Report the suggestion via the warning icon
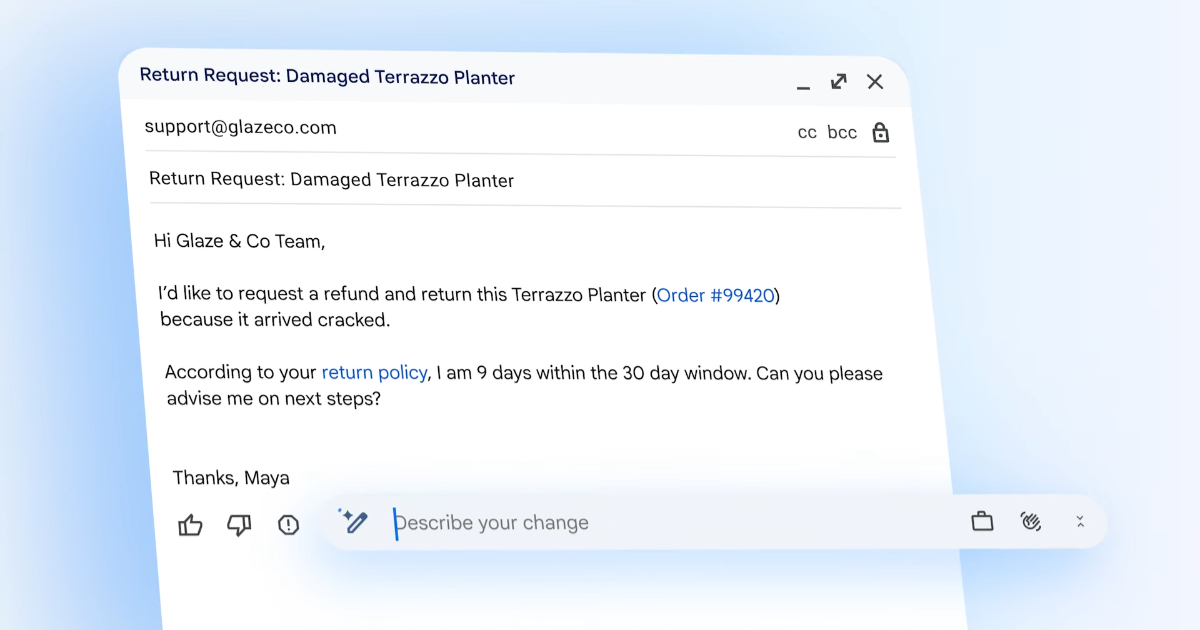1200x630 pixels. (288, 525)
